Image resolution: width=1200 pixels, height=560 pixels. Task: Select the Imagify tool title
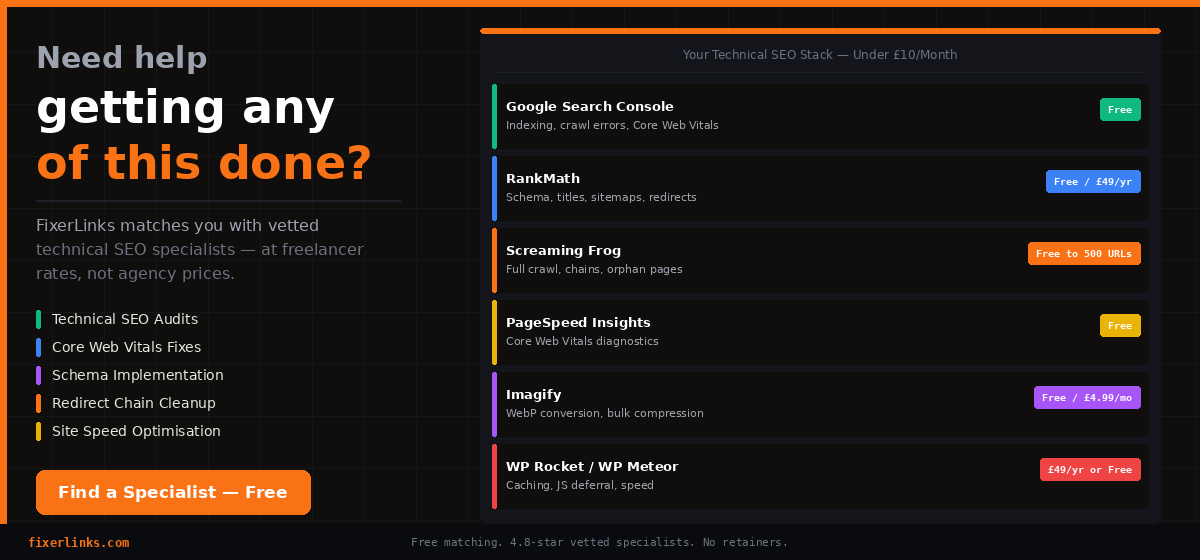pyautogui.click(x=534, y=395)
